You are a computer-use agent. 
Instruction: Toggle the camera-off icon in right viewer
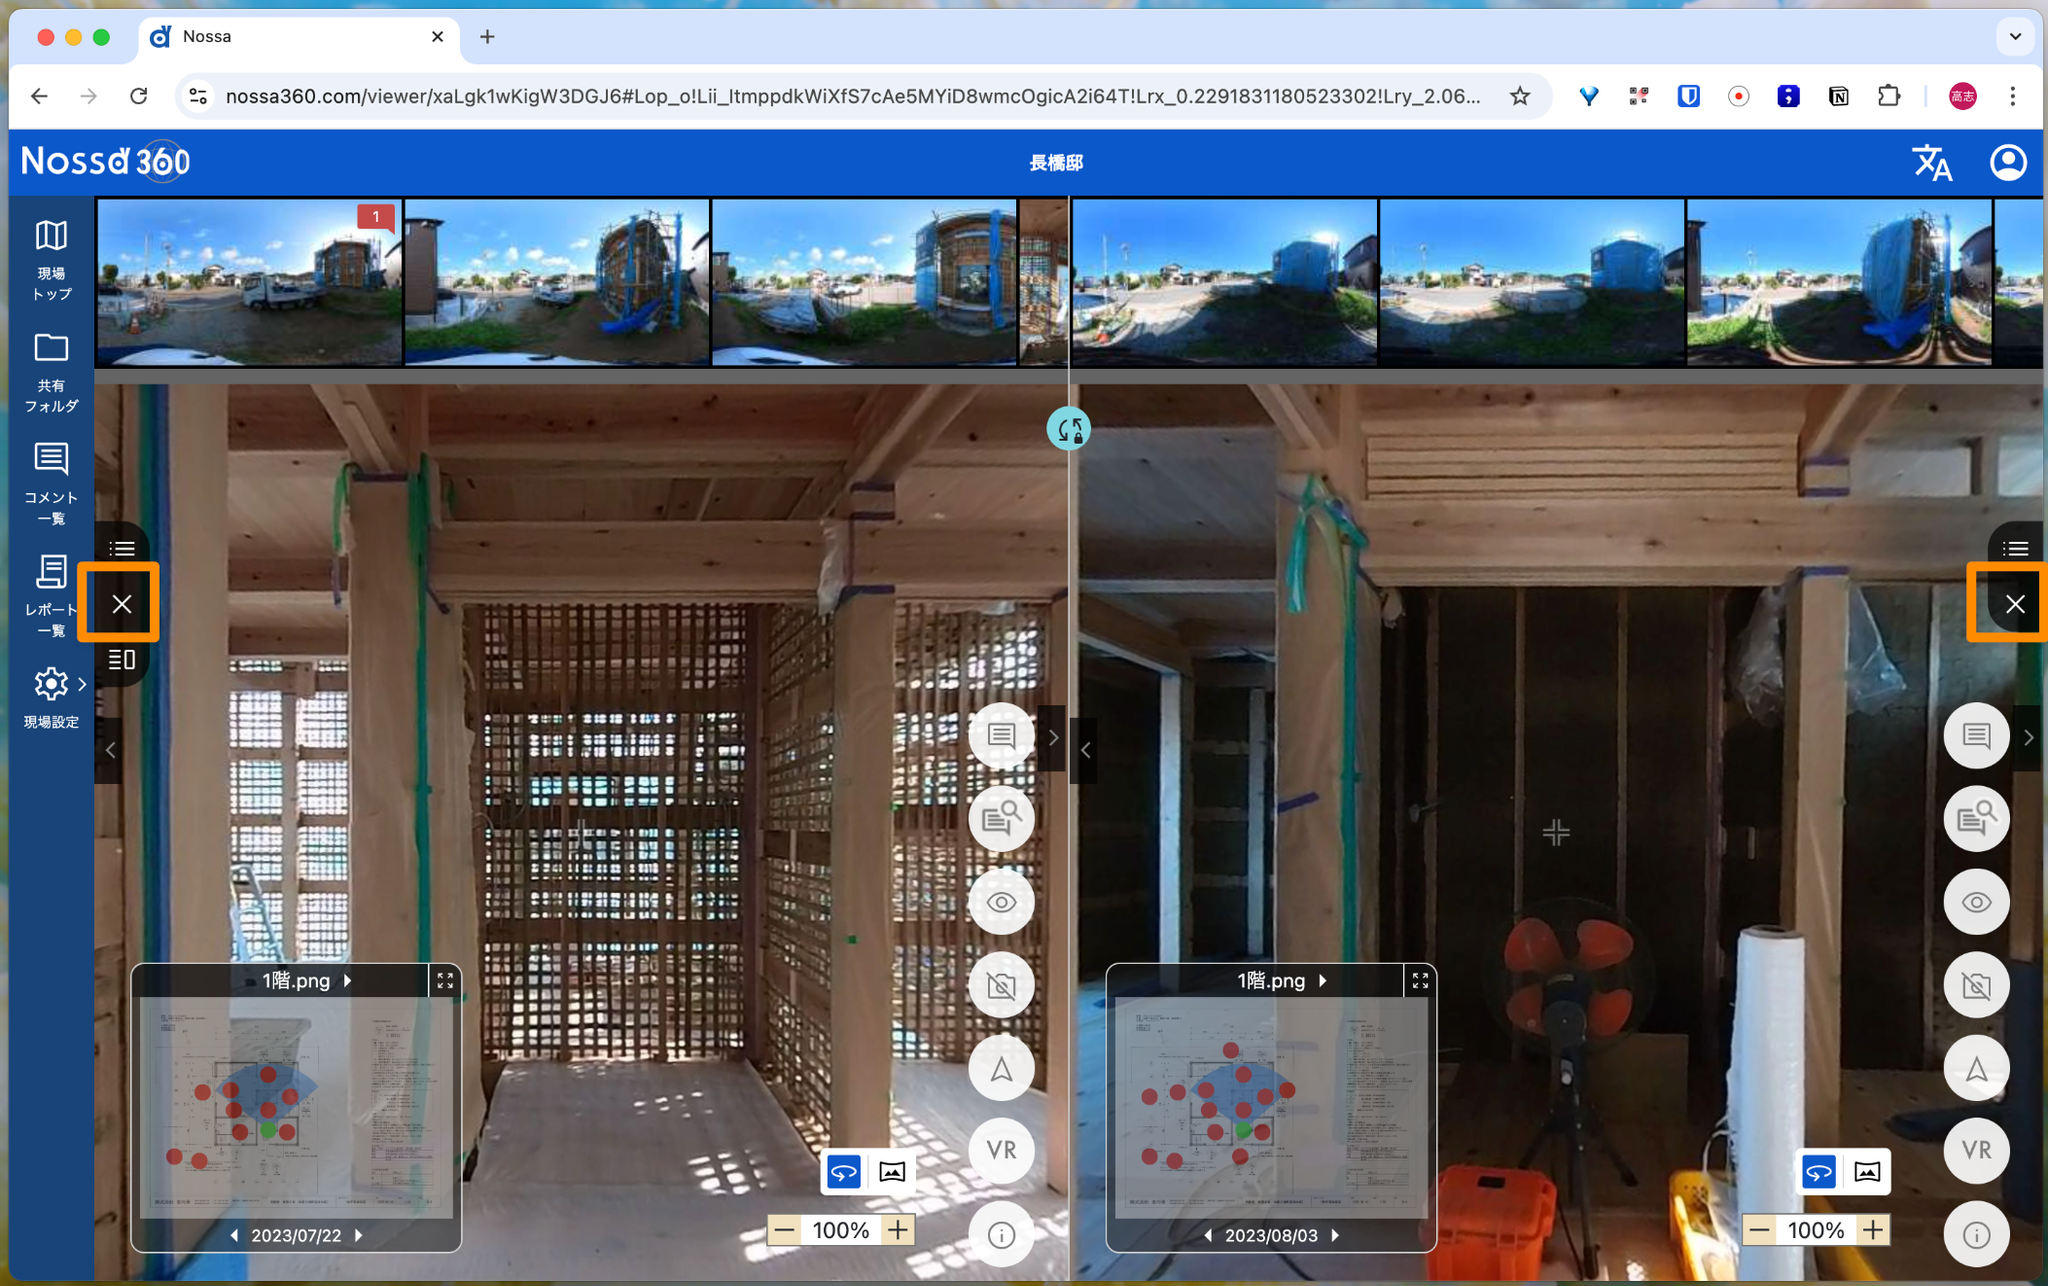(x=1976, y=987)
